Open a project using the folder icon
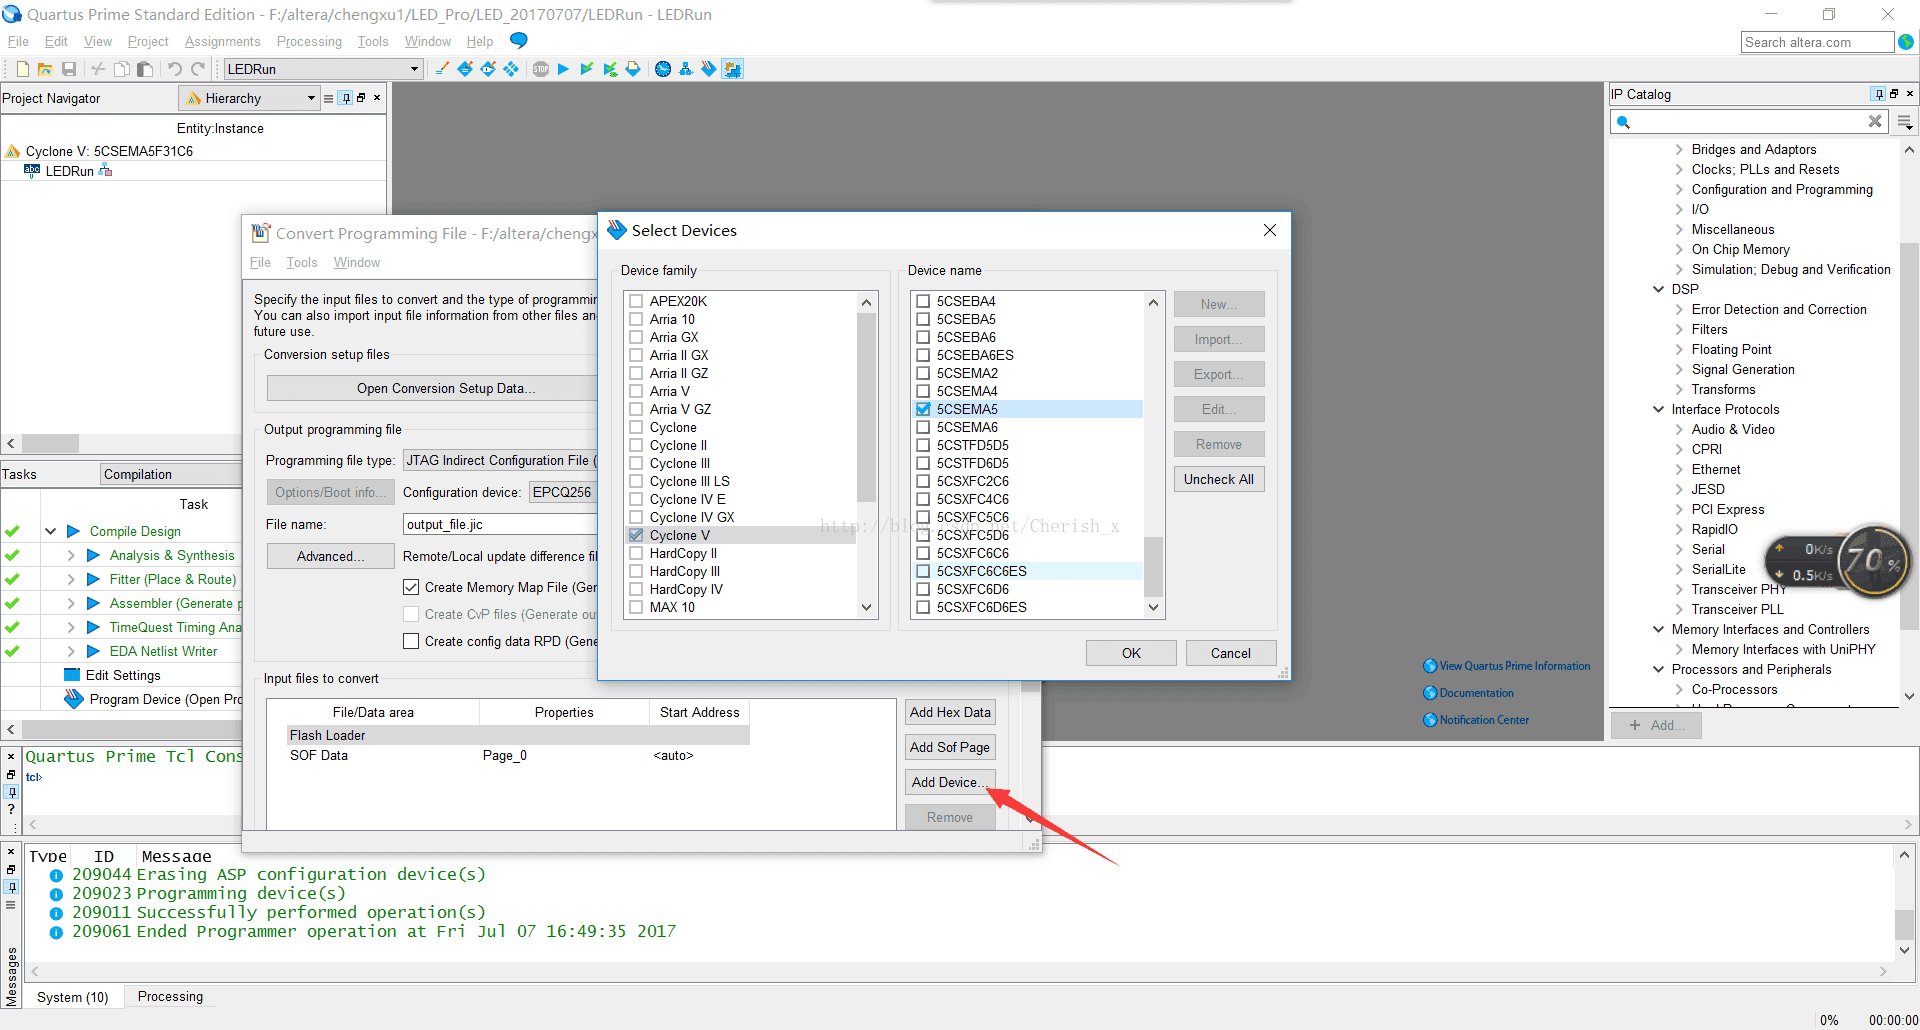The image size is (1920, 1030). pos(45,69)
